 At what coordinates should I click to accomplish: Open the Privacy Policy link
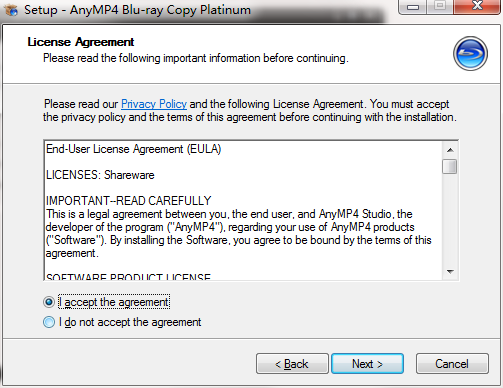[x=154, y=104]
